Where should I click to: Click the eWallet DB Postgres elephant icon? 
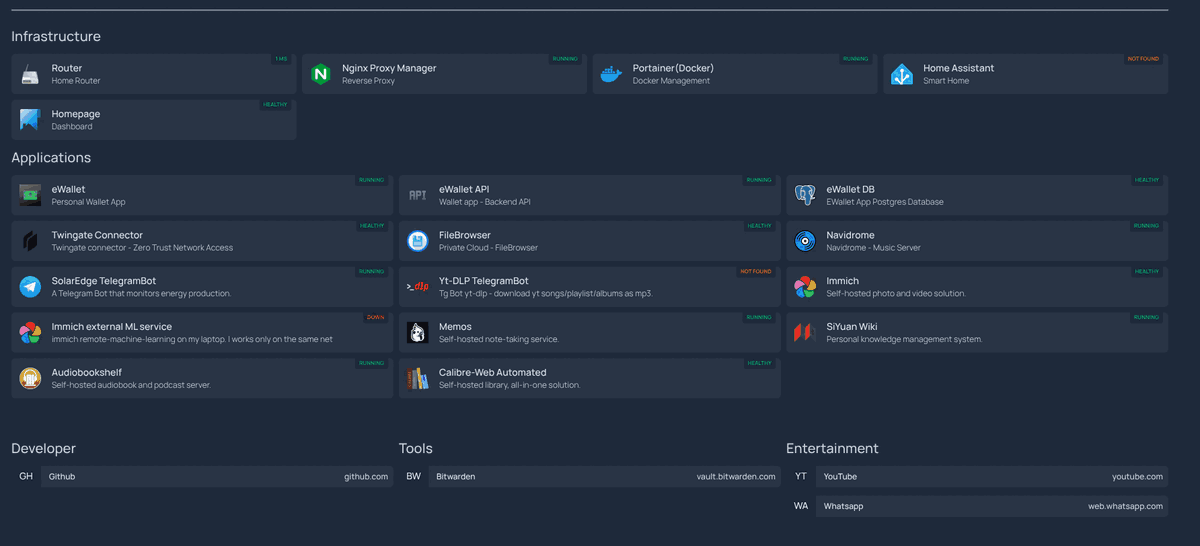(x=805, y=195)
